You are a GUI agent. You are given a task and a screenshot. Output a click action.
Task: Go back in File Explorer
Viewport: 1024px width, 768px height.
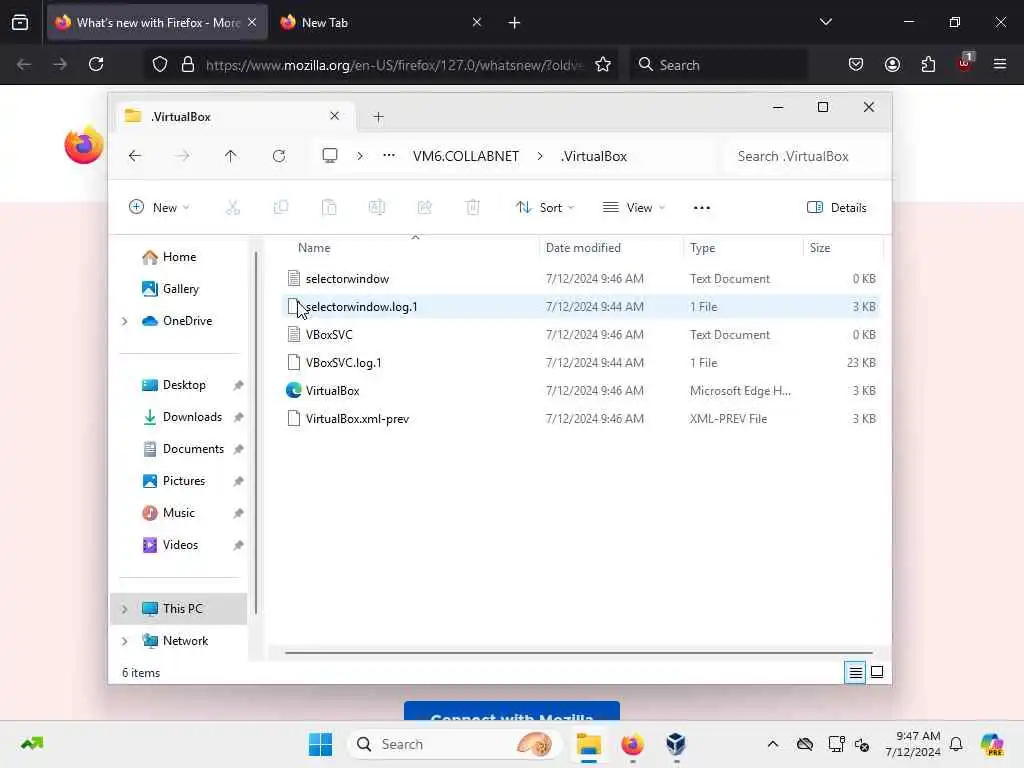click(135, 156)
